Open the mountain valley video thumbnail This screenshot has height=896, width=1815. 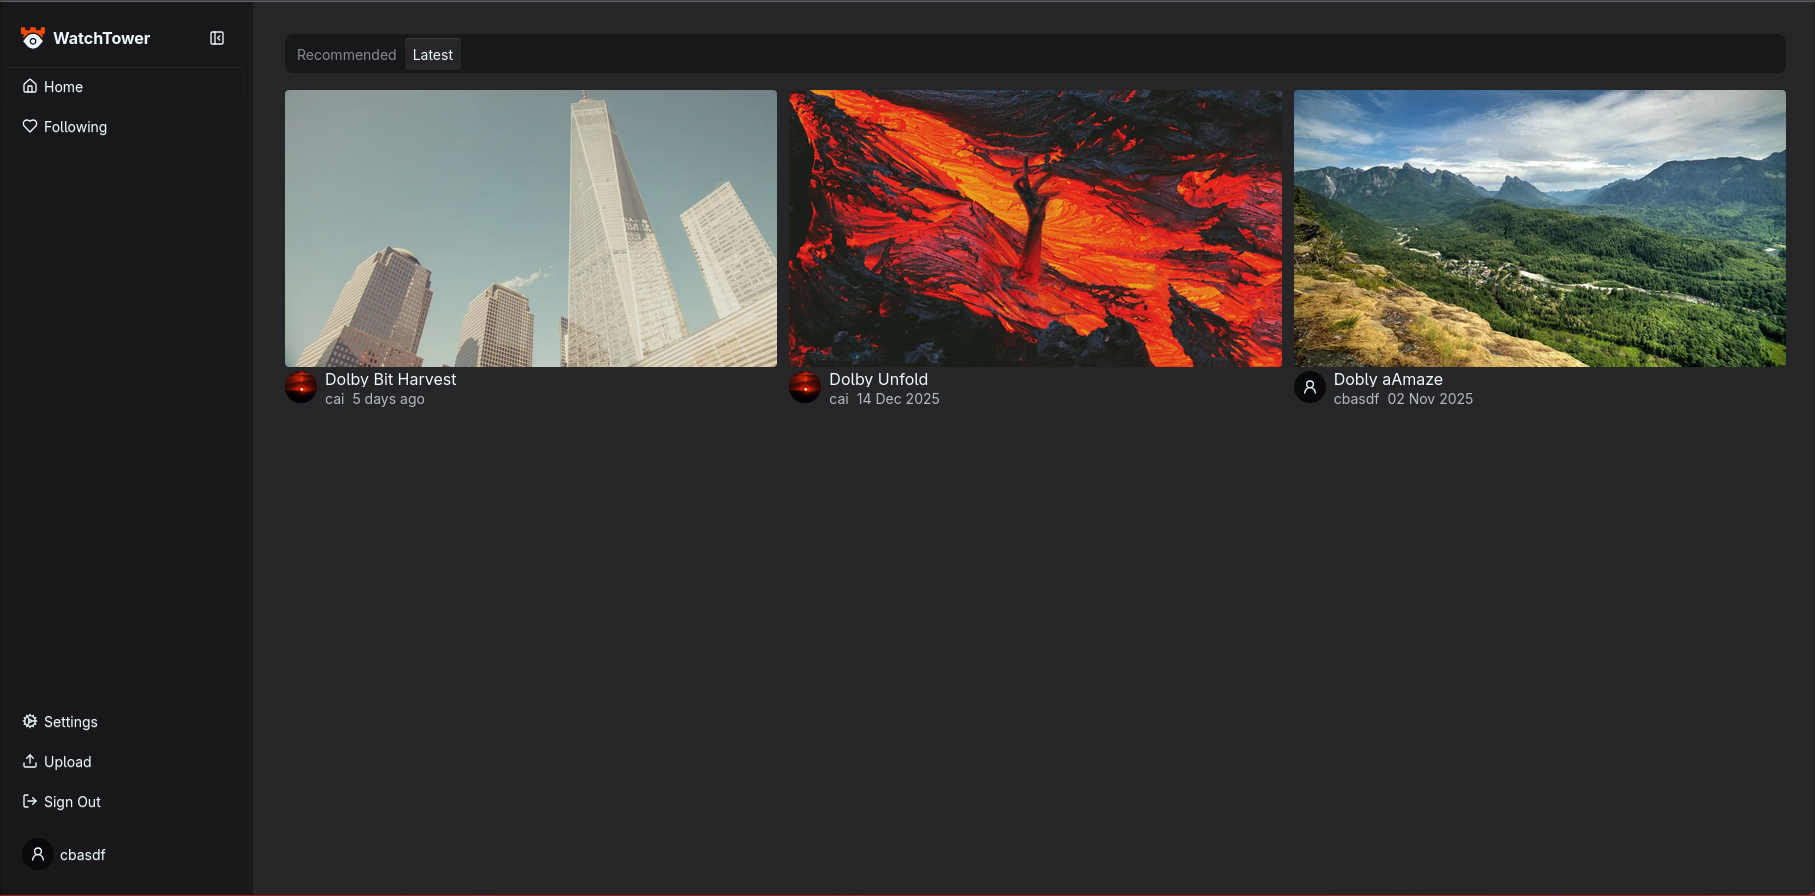coord(1539,228)
